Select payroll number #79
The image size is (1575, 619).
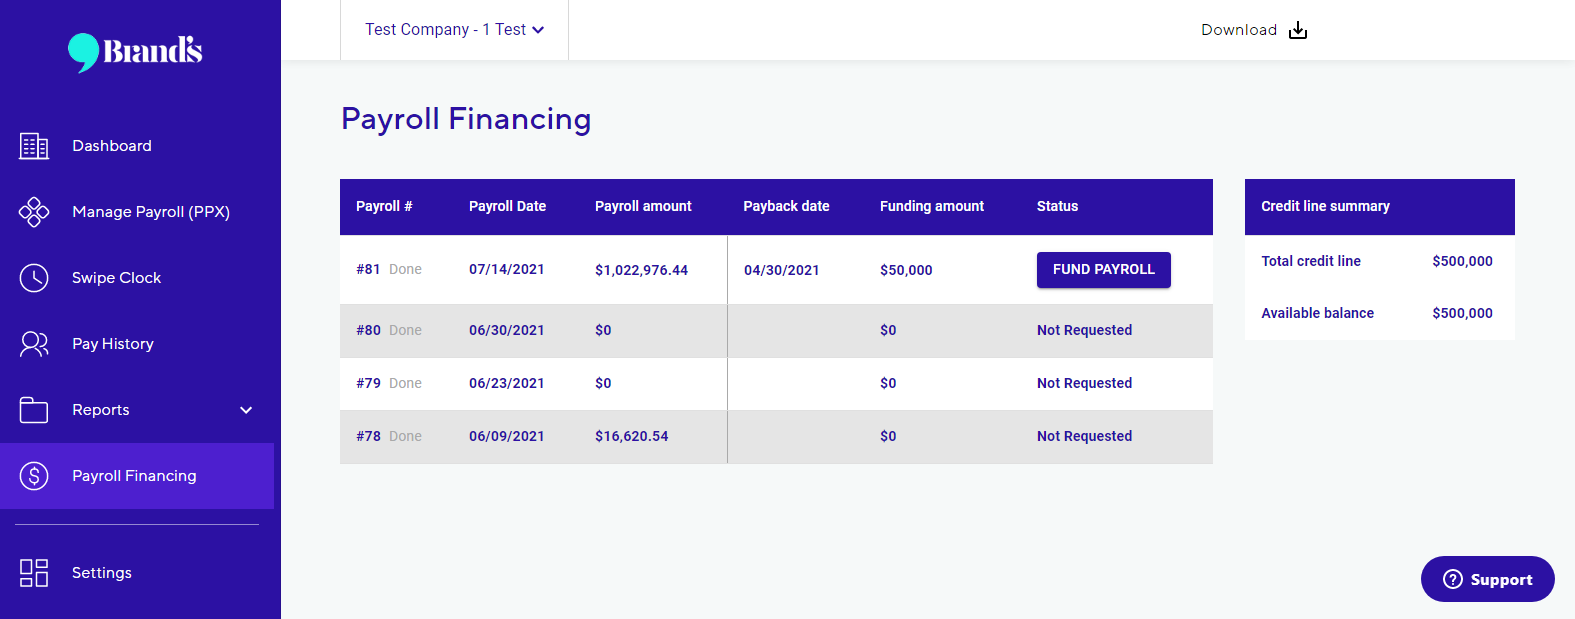coord(368,383)
